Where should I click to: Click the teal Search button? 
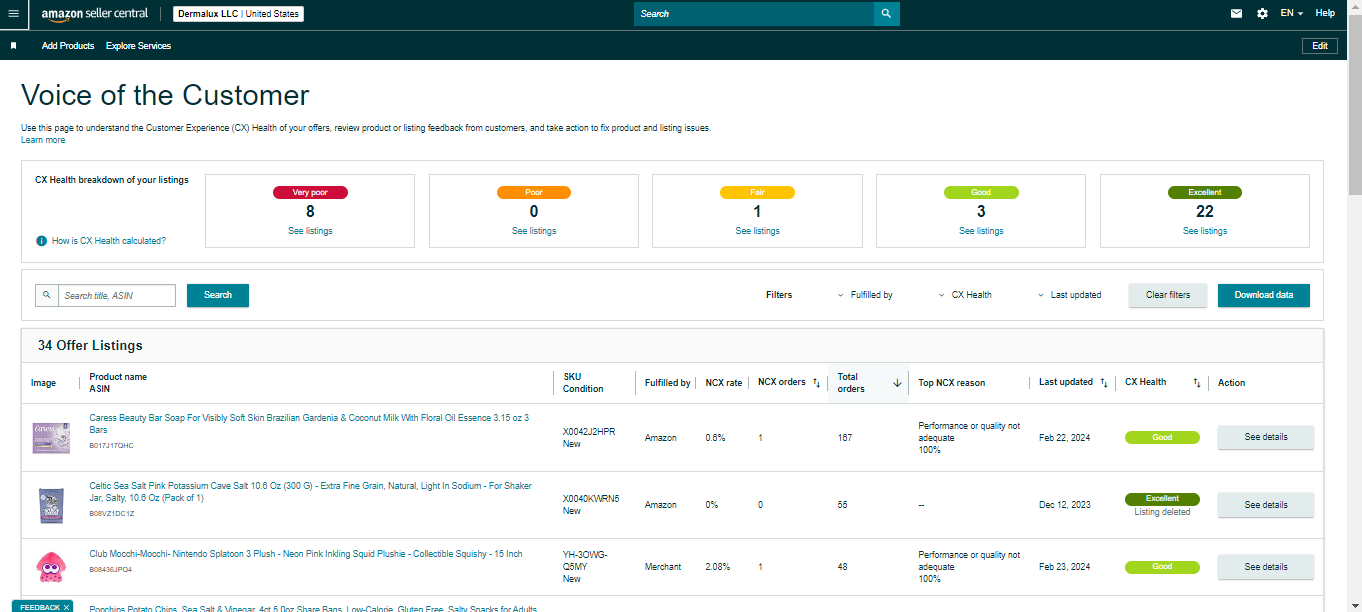pyautogui.click(x=218, y=295)
